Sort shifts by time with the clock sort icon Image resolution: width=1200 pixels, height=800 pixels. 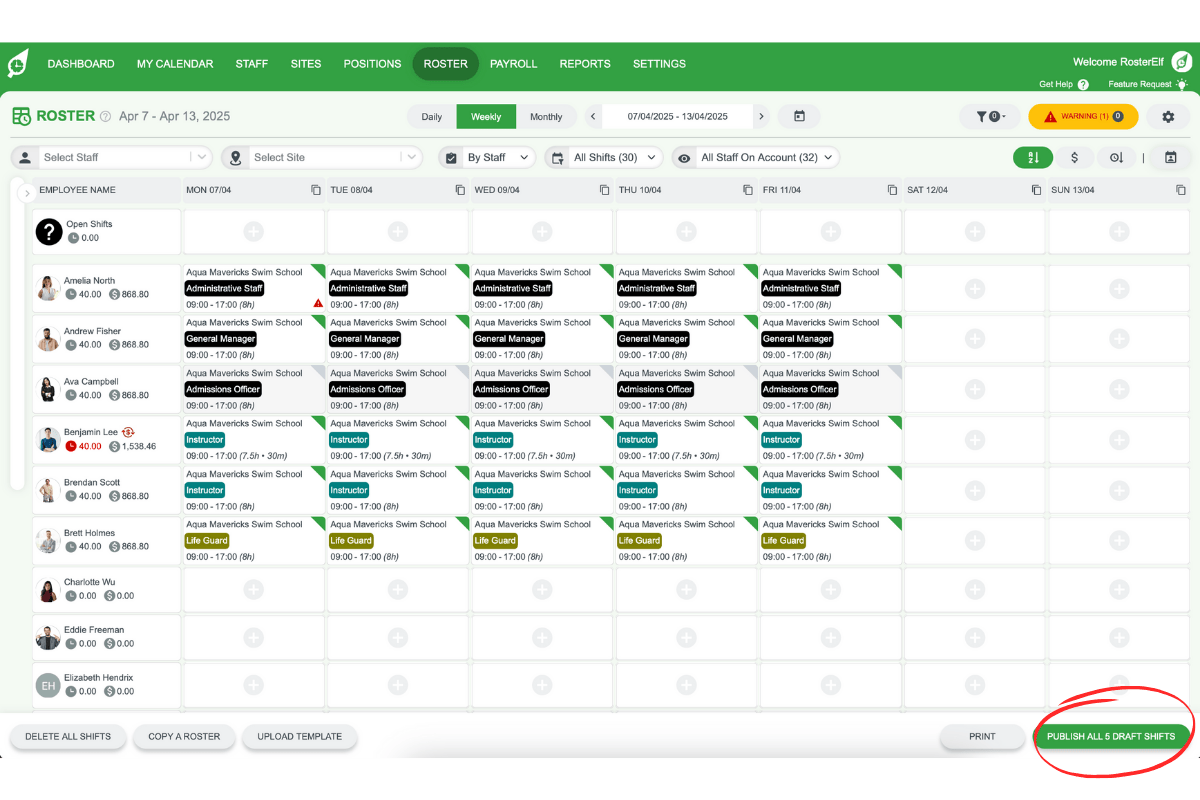tap(1118, 158)
